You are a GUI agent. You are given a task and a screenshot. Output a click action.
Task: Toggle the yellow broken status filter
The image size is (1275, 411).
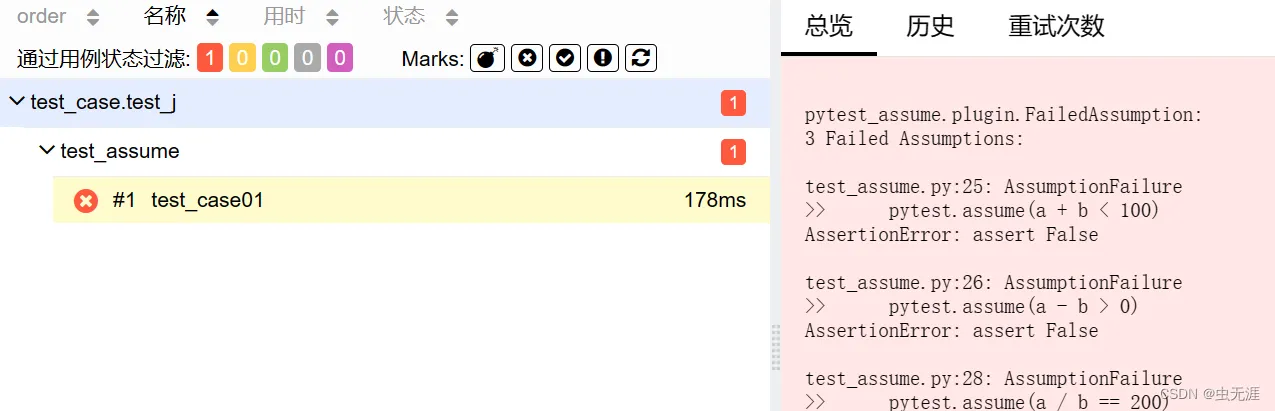pyautogui.click(x=242, y=58)
